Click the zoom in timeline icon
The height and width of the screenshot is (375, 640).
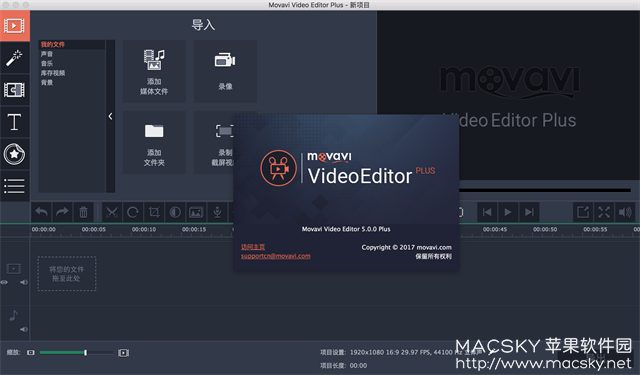[x=123, y=353]
